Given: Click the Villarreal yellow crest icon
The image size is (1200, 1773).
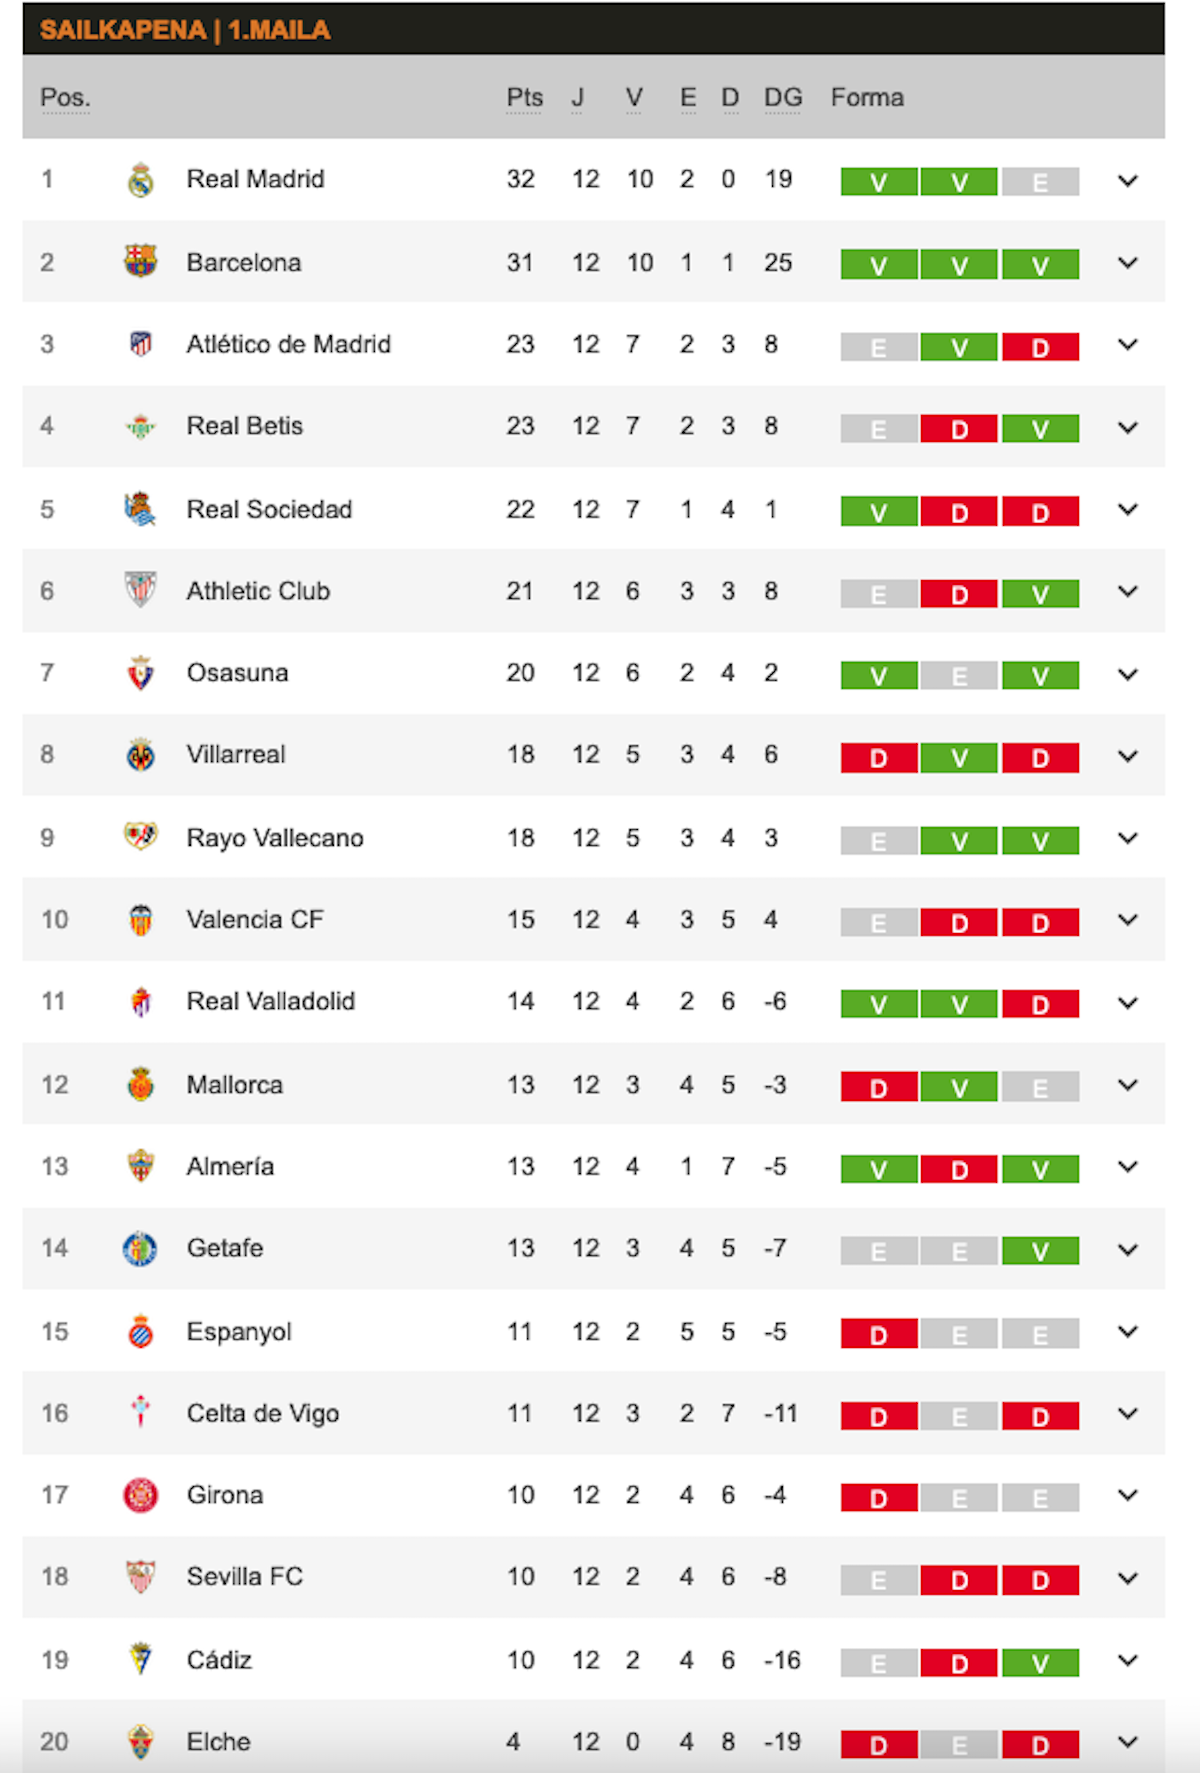Looking at the screenshot, I should pos(141,755).
